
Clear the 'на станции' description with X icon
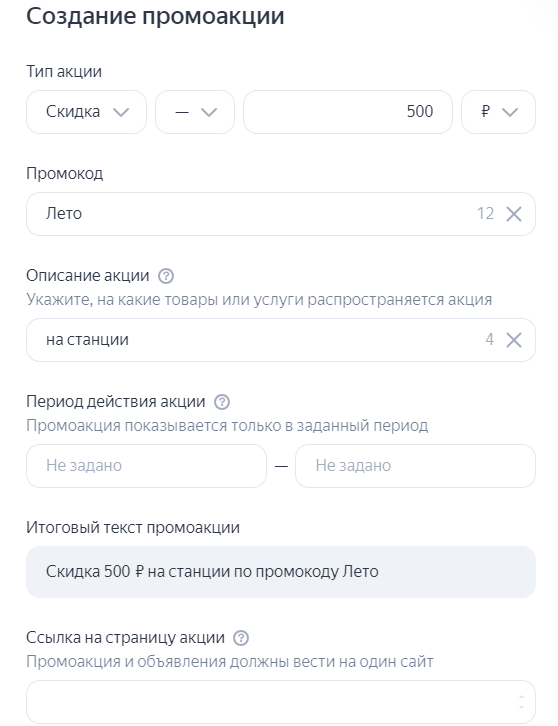pos(514,340)
